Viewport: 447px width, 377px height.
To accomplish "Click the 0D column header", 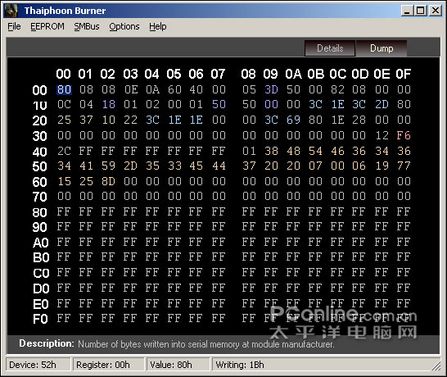I will pyautogui.click(x=359, y=74).
